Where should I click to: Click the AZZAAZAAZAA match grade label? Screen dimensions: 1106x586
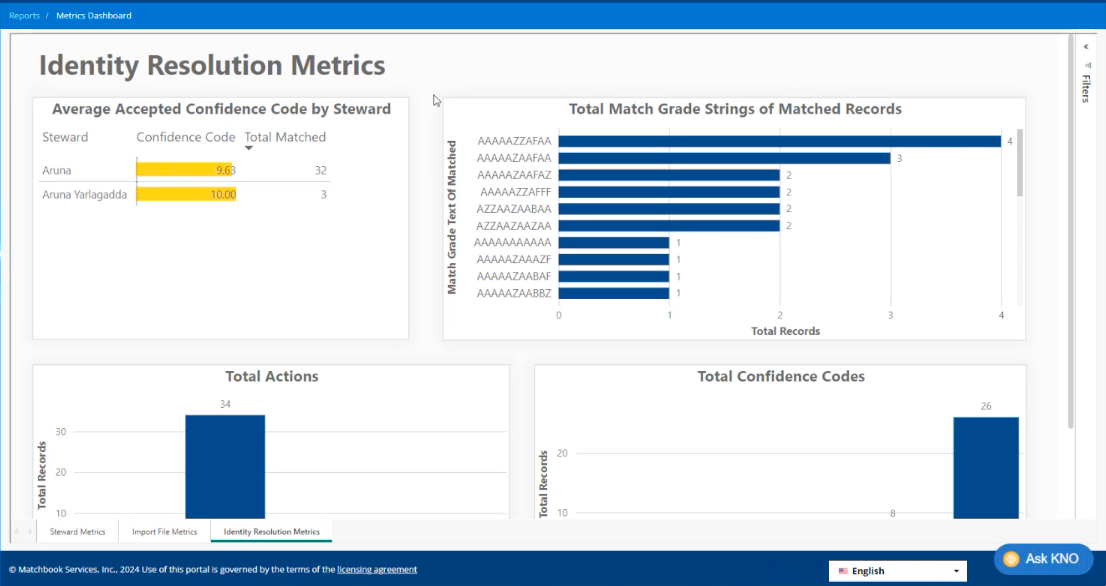tap(514, 226)
